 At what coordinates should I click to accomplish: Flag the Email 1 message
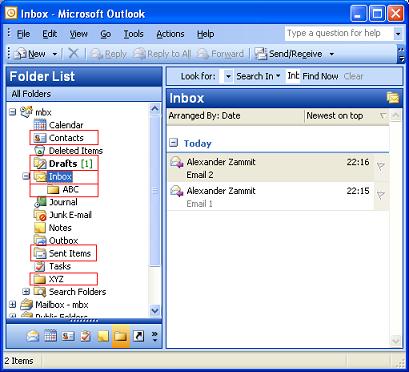tap(380, 195)
